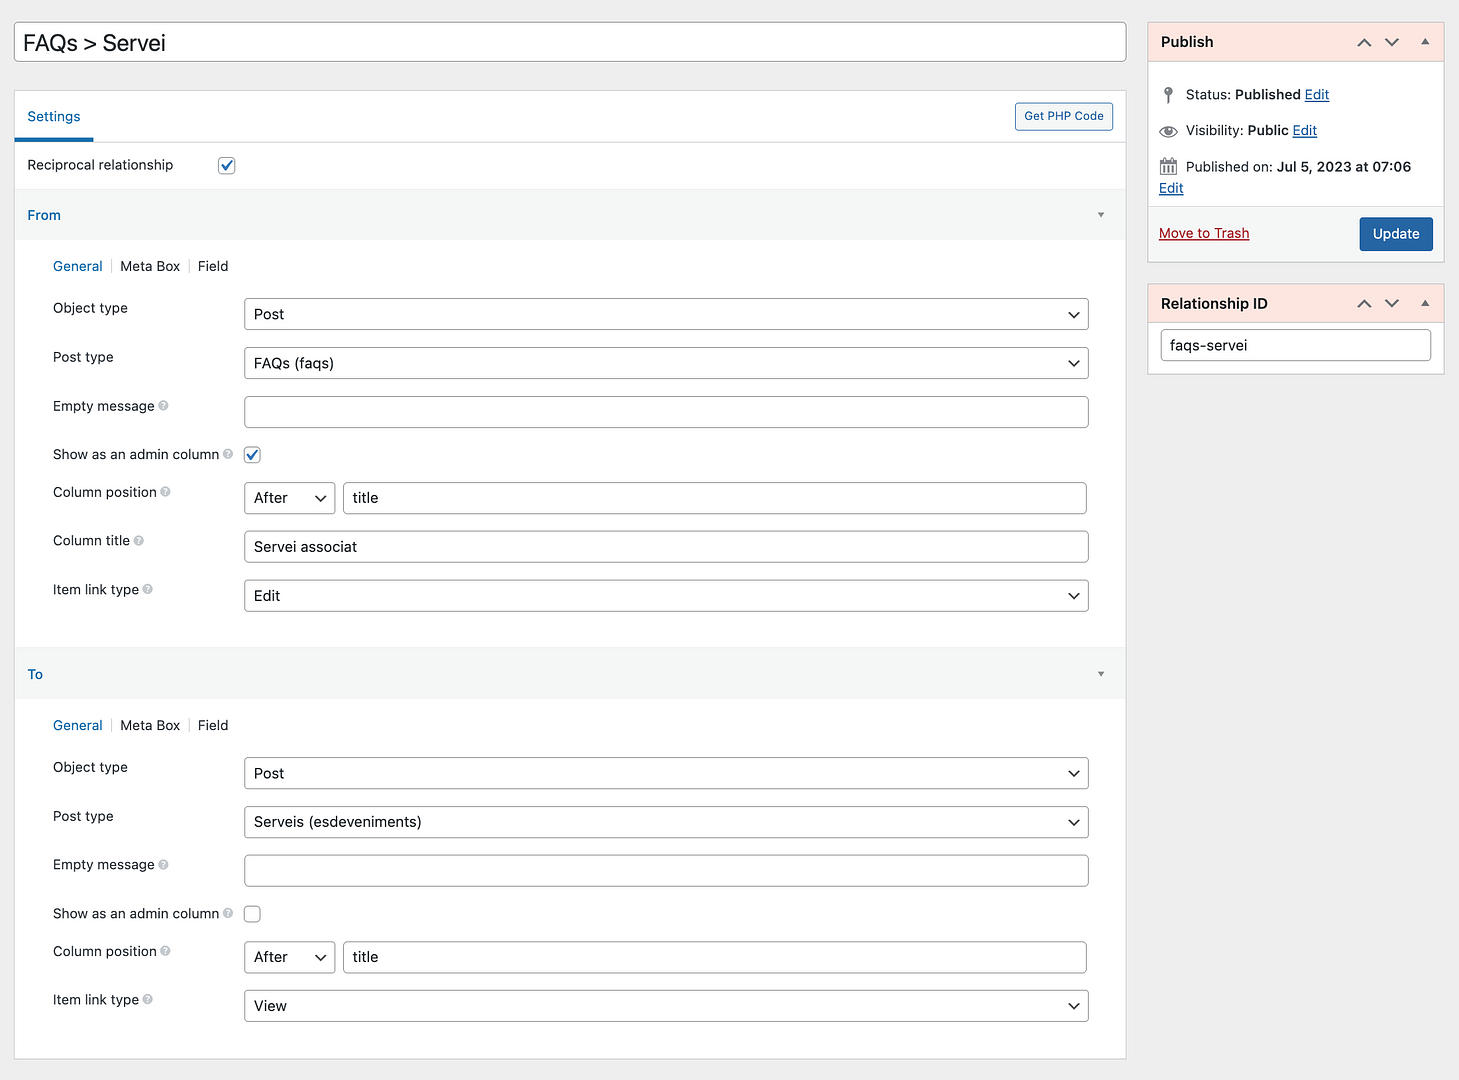Open To Item link type View dropdown
Viewport: 1459px width, 1080px height.
(x=666, y=1006)
